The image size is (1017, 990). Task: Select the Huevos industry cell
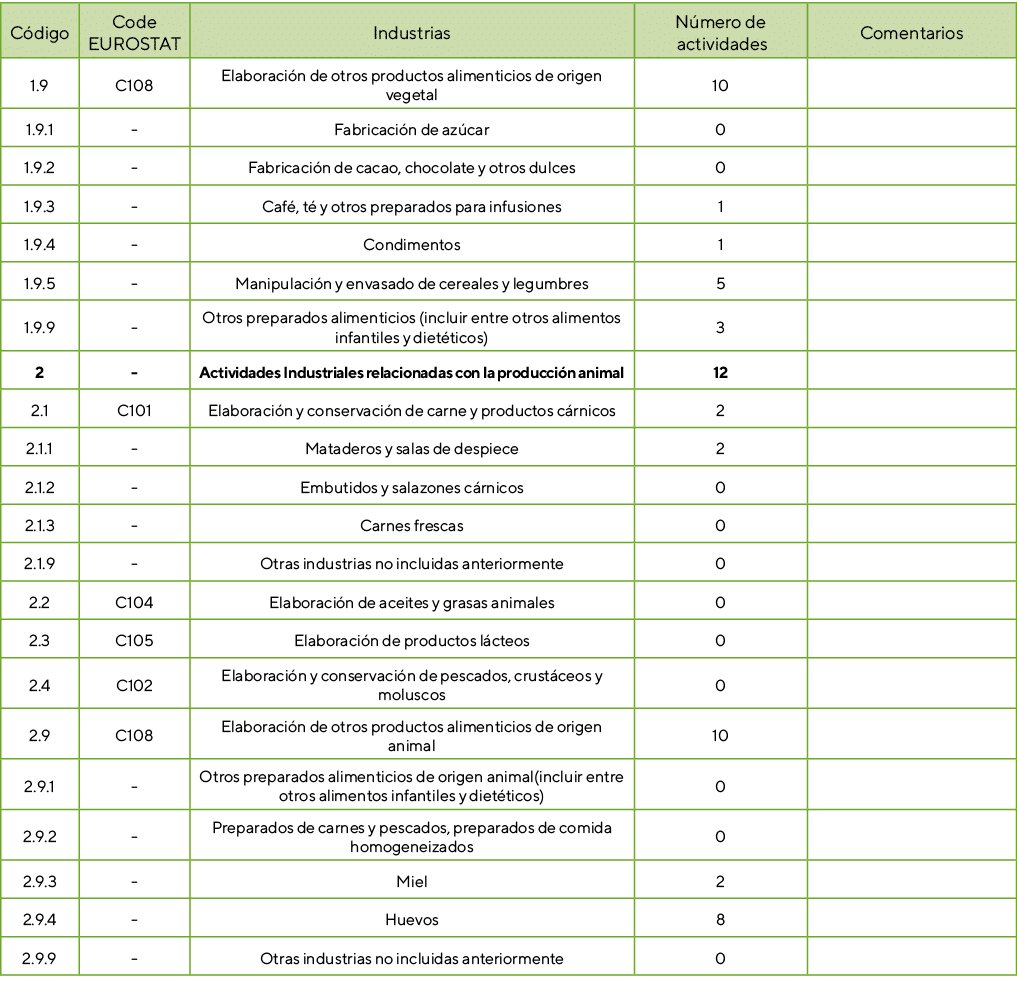[x=411, y=920]
